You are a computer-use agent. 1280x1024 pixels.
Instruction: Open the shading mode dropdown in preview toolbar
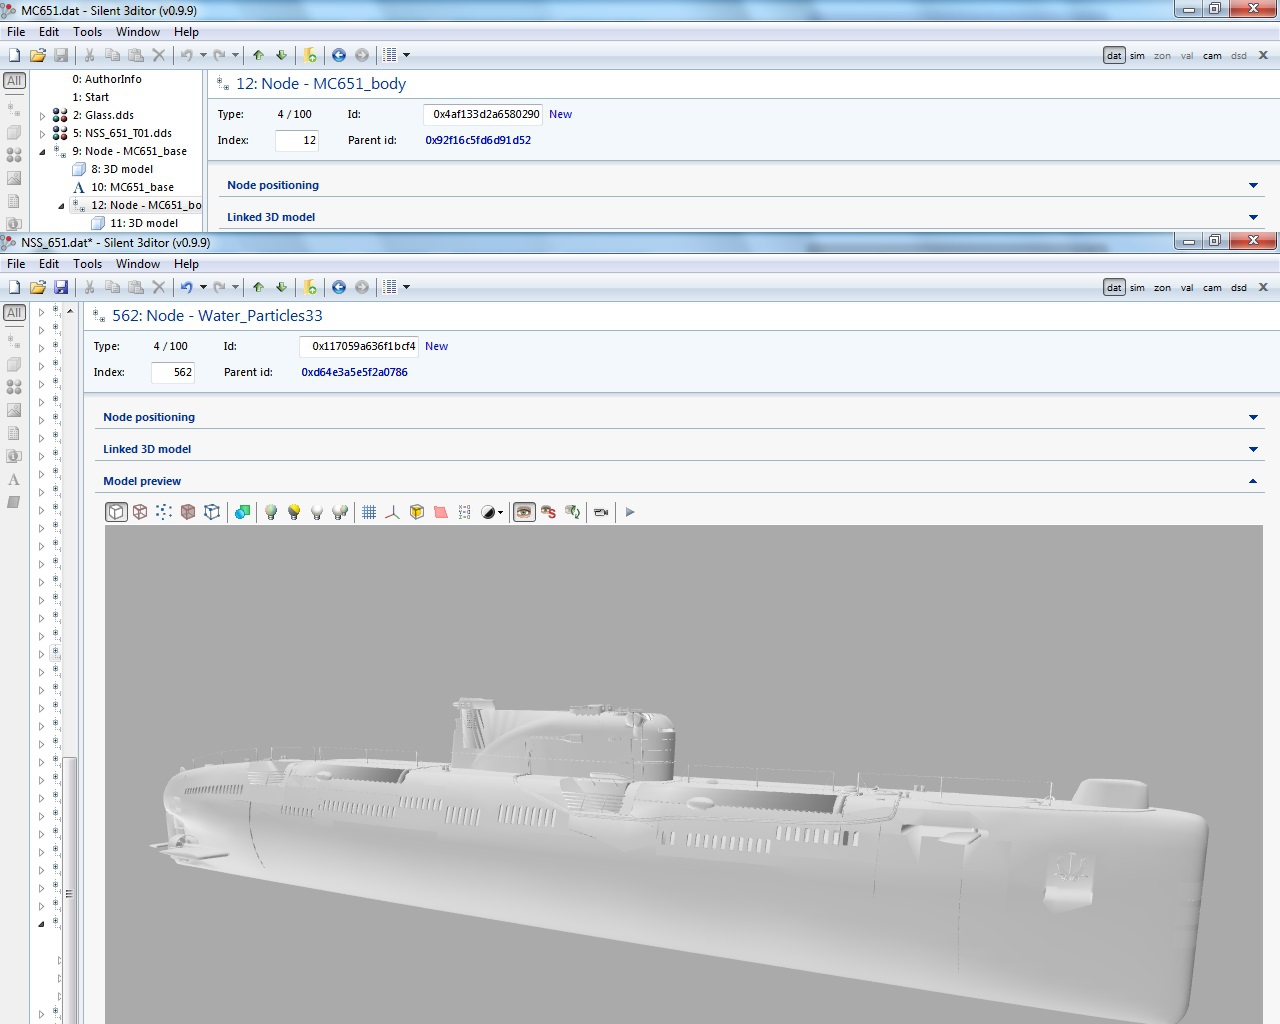coord(493,512)
